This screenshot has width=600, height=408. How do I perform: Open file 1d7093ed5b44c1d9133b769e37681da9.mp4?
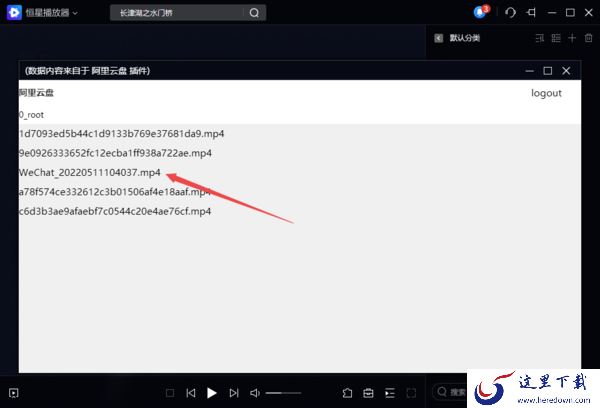pyautogui.click(x=121, y=134)
